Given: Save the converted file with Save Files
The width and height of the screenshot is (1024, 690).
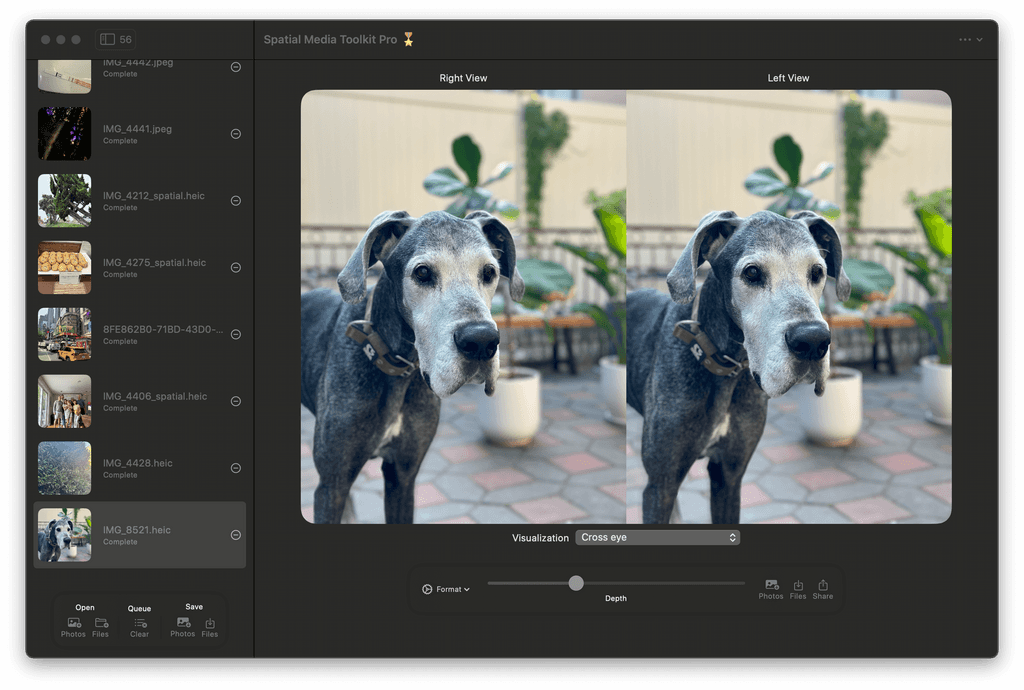Looking at the screenshot, I should tap(210, 620).
